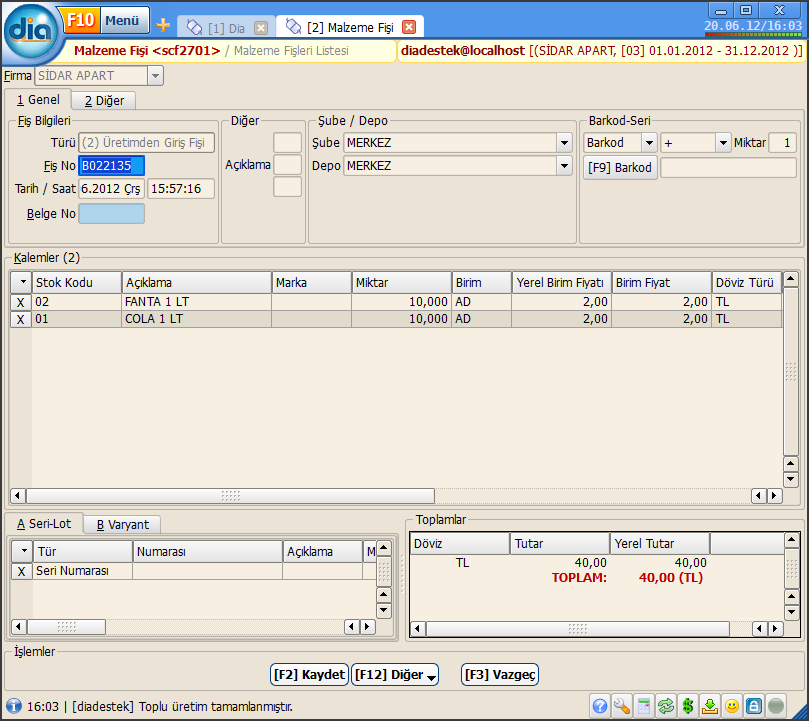Click the [F2] Kaydet button

click(x=309, y=675)
